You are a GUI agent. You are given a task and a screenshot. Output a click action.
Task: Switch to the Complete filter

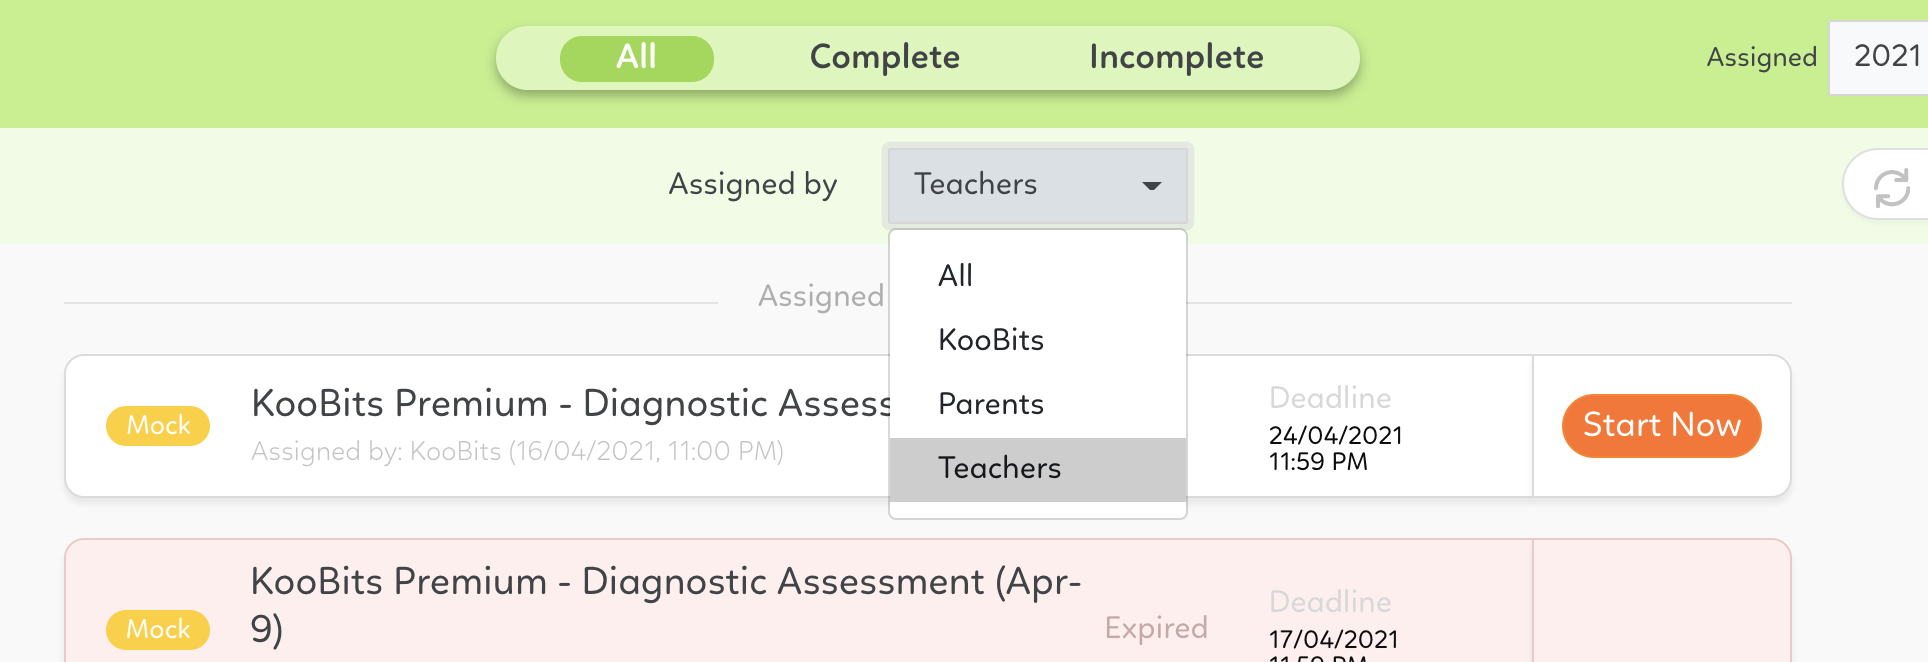(x=884, y=58)
